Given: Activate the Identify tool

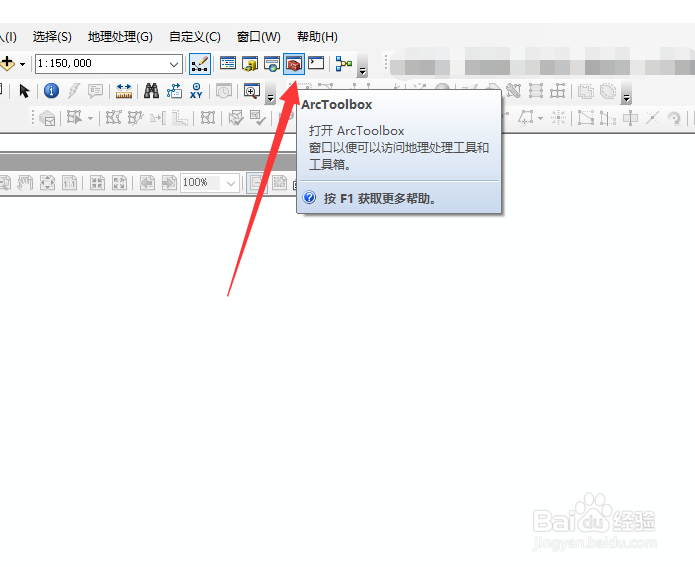Looking at the screenshot, I should [51, 91].
